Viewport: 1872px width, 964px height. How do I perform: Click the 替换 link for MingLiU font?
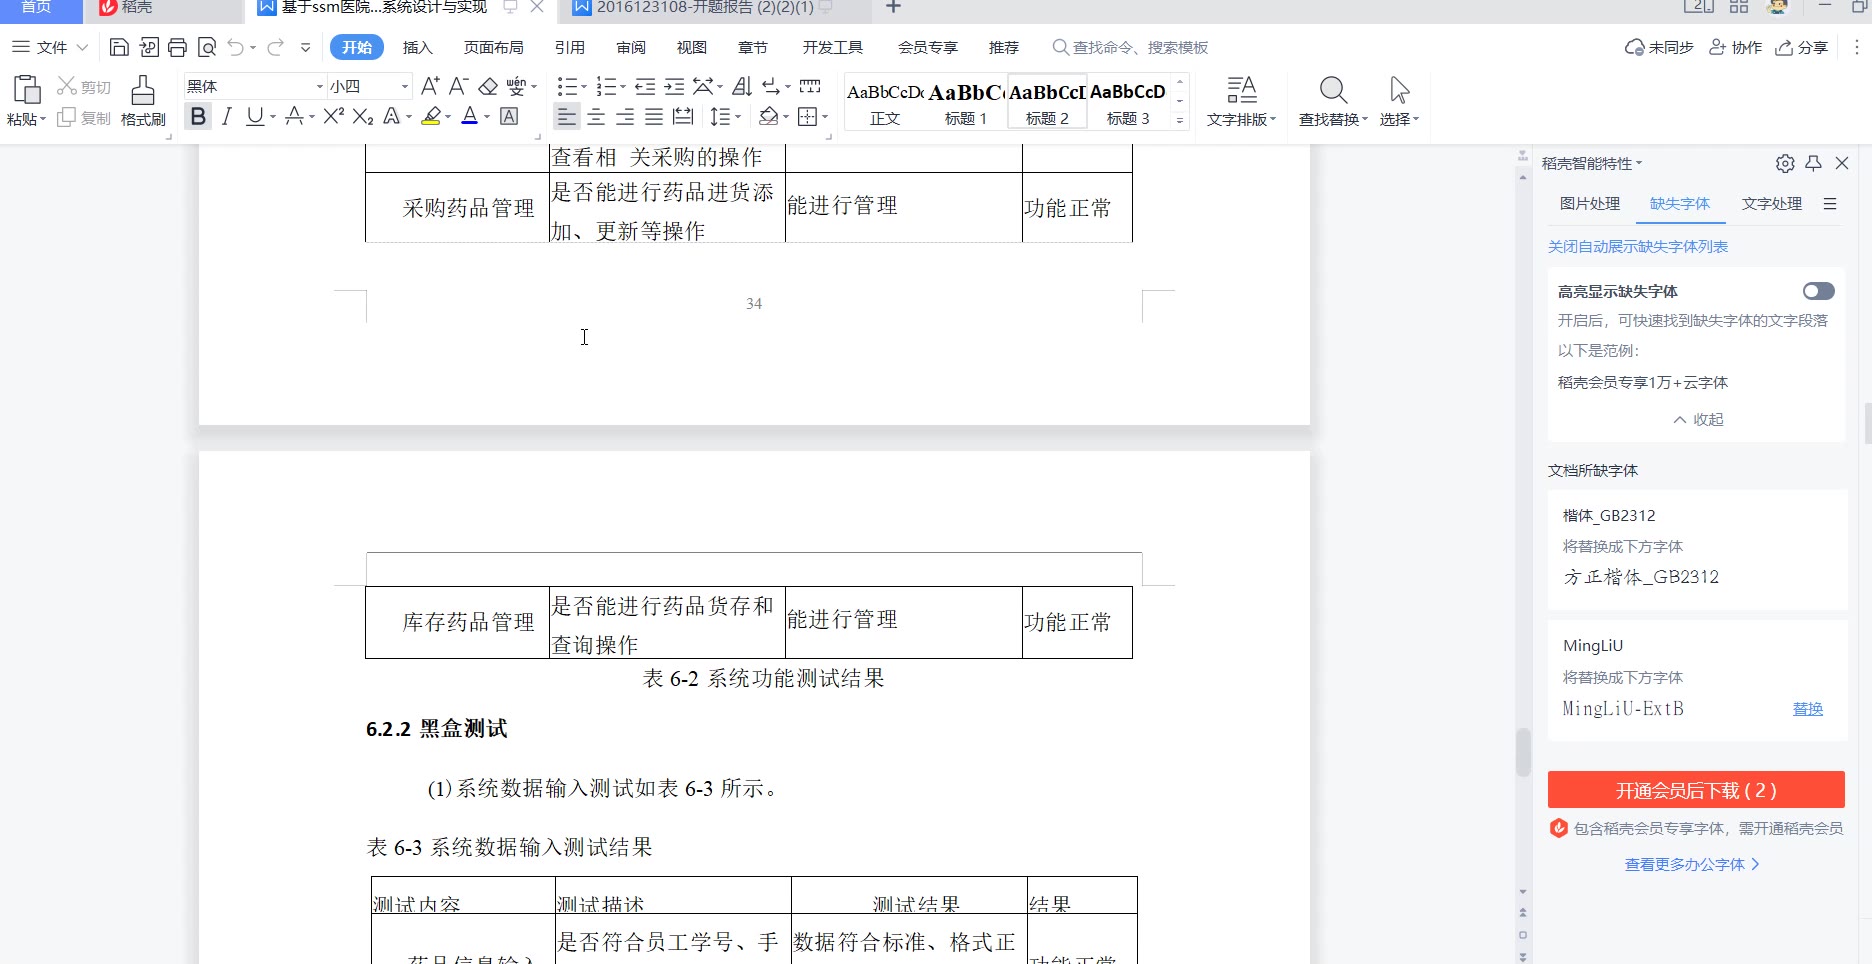point(1808,709)
